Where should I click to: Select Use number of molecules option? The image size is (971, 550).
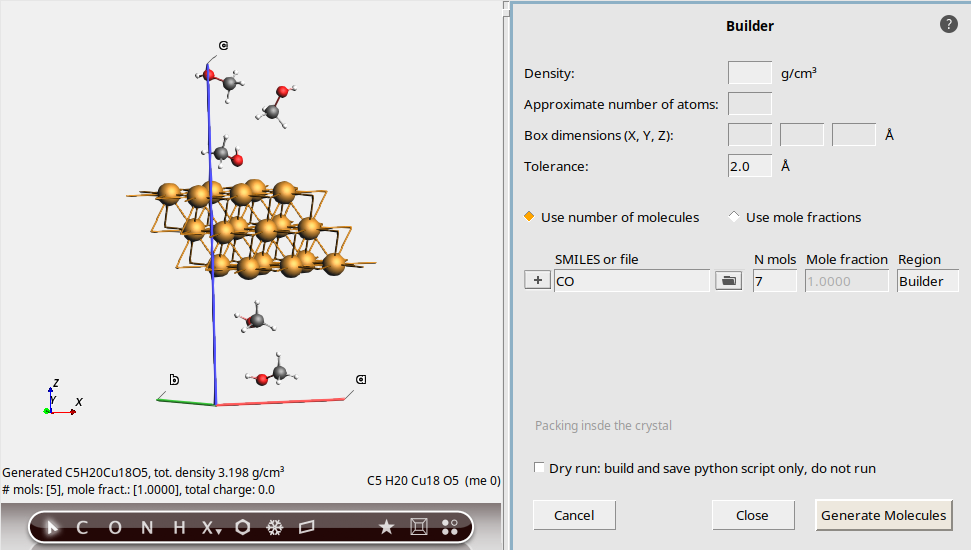(x=531, y=217)
